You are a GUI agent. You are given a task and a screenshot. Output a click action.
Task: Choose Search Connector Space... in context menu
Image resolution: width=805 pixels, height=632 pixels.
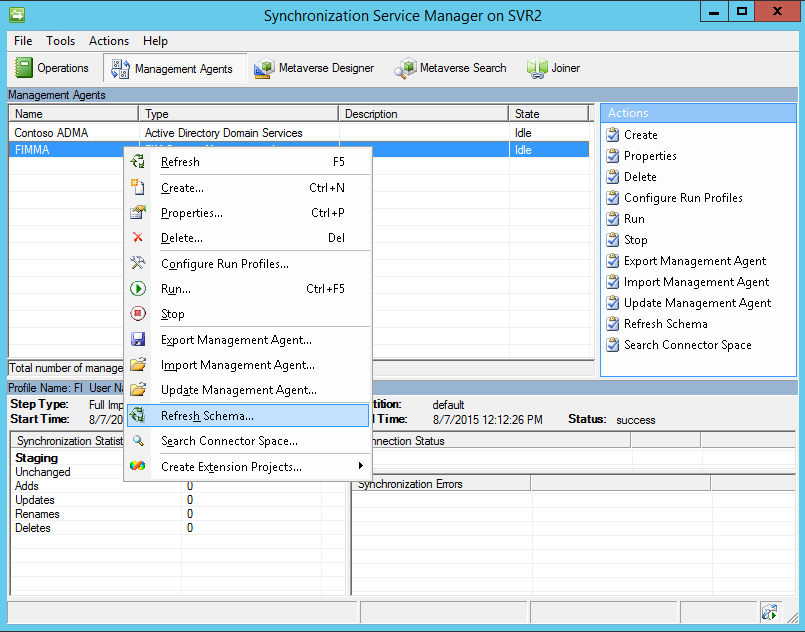248,441
